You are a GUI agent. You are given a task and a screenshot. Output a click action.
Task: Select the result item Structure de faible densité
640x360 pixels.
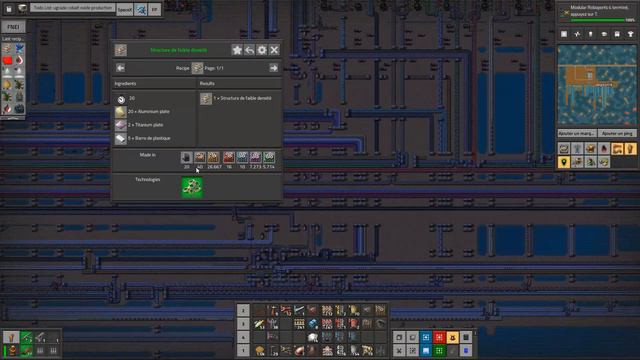click(206, 98)
